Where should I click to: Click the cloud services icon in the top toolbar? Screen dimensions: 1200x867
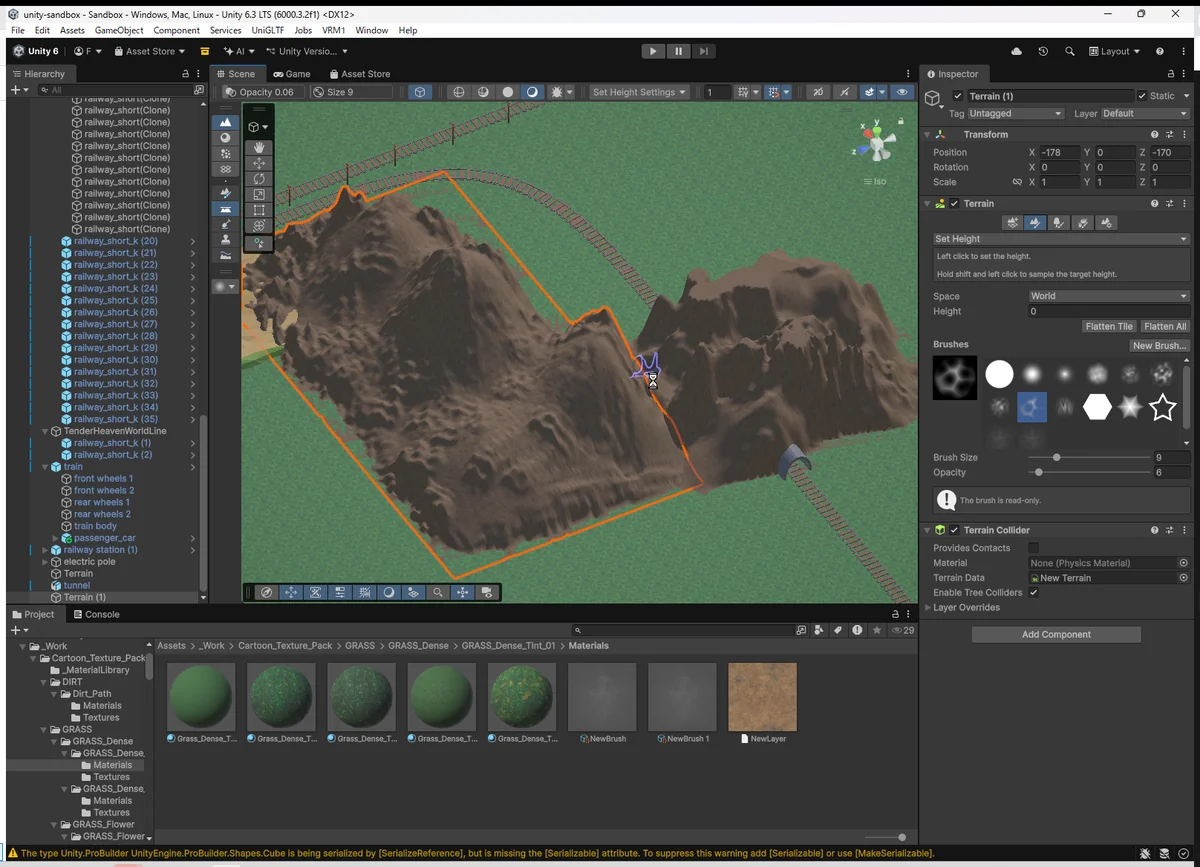coord(1017,51)
